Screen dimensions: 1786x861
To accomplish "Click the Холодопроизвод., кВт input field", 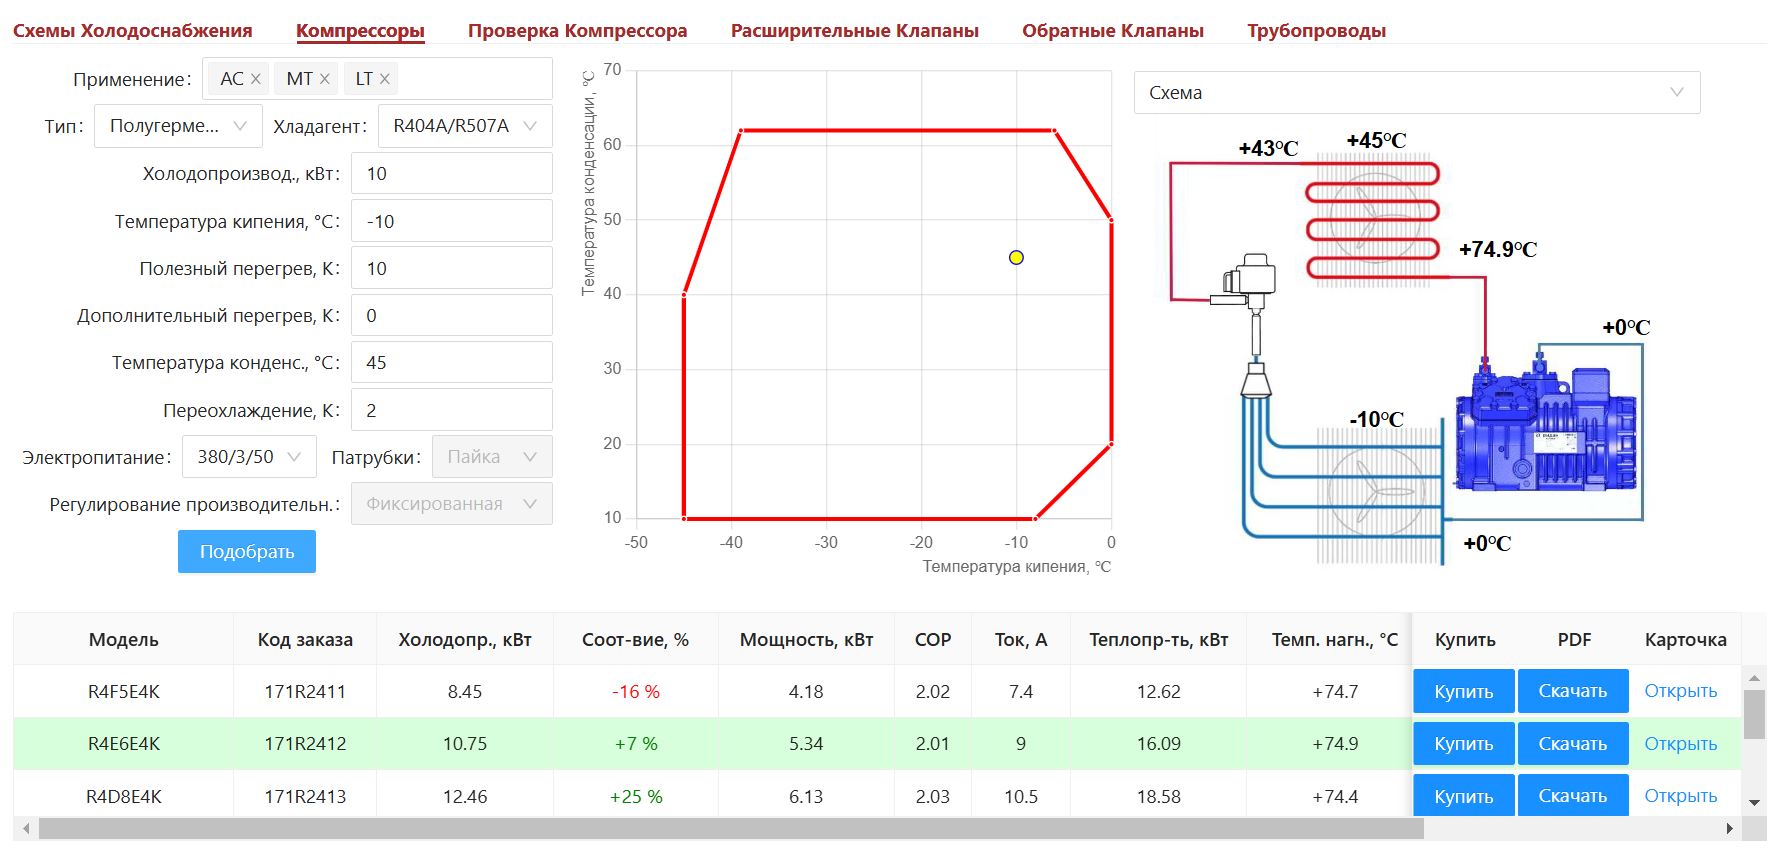I will click(x=452, y=174).
